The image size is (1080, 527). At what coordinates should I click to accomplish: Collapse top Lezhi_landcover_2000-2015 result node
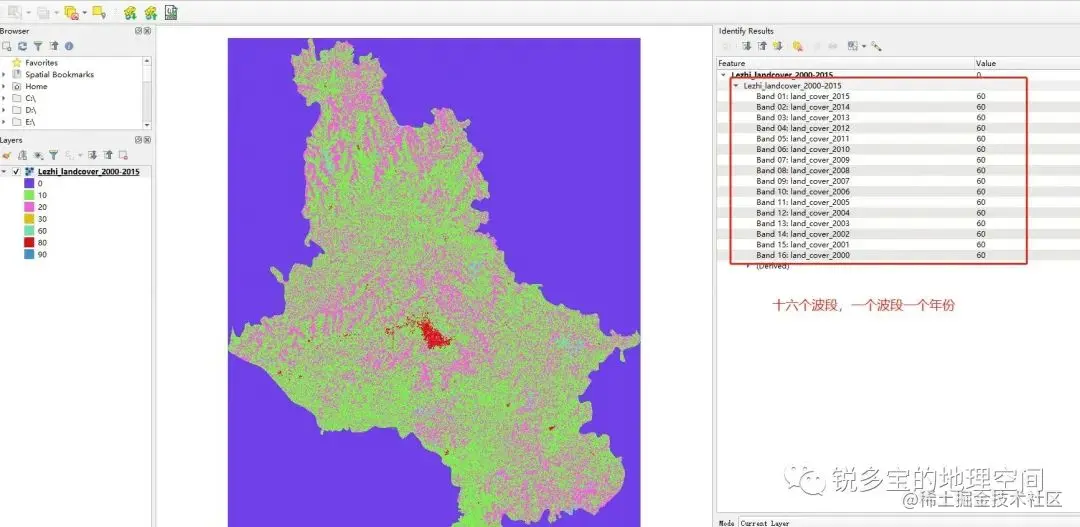723,74
